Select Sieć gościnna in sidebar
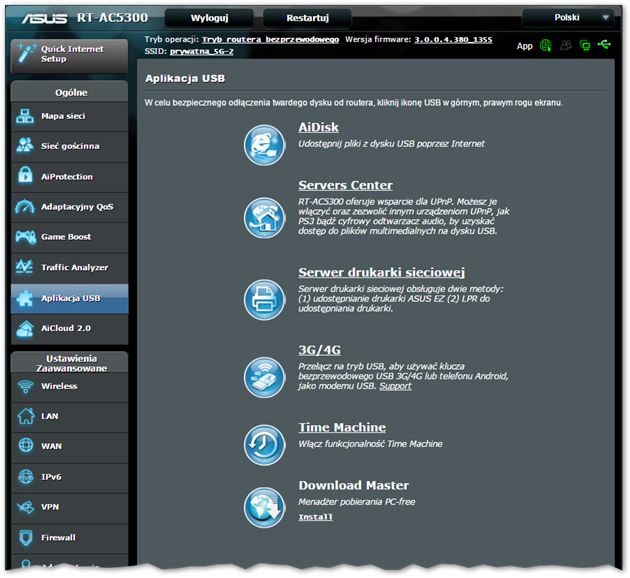The width and height of the screenshot is (630, 578). click(x=70, y=147)
